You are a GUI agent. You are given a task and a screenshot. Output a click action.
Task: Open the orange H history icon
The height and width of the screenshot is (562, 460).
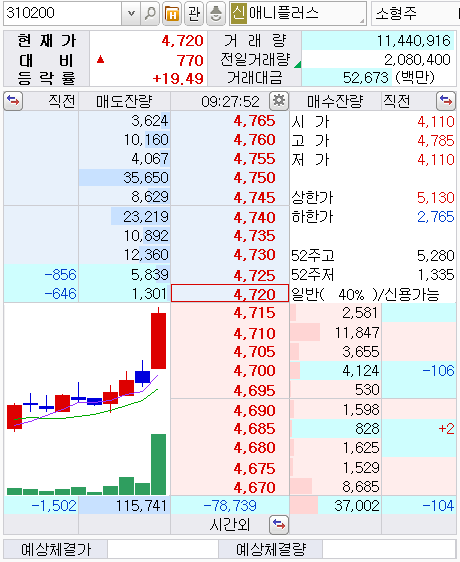[x=172, y=14]
